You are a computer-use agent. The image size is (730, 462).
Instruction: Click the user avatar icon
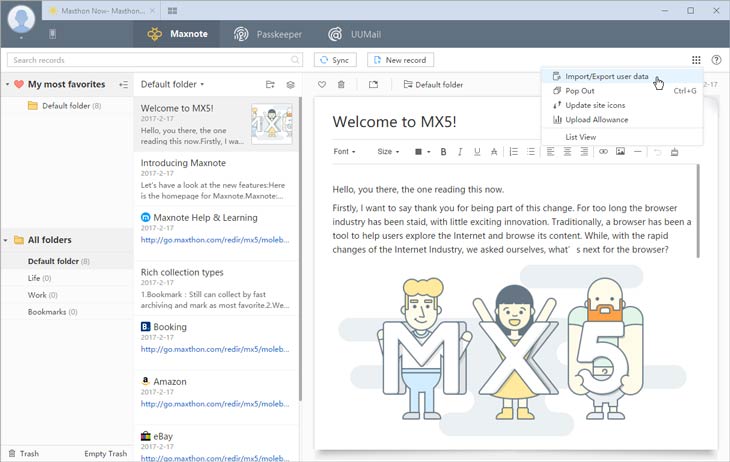[21, 19]
